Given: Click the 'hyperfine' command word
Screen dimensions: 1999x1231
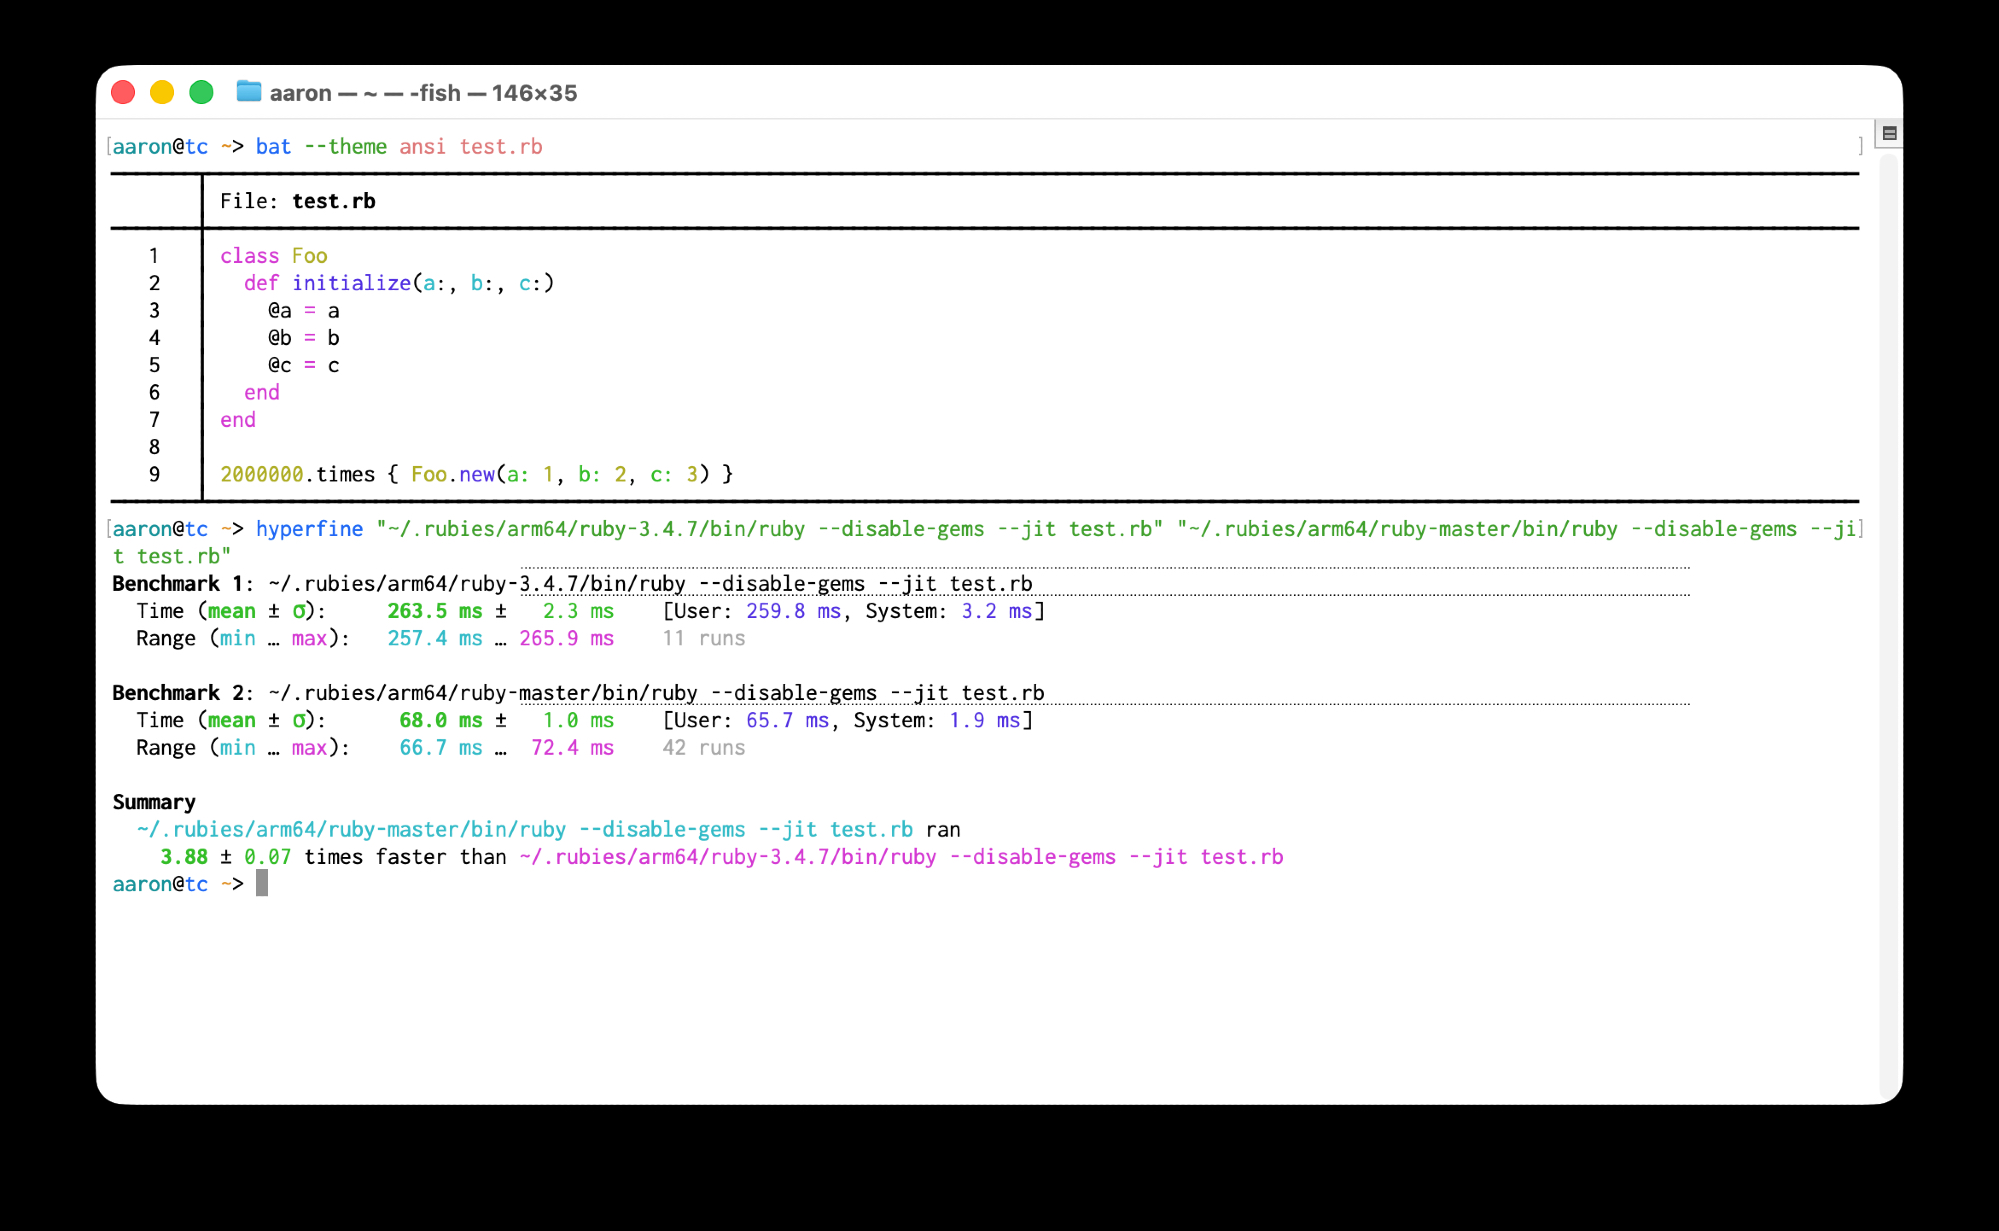Looking at the screenshot, I should [309, 529].
